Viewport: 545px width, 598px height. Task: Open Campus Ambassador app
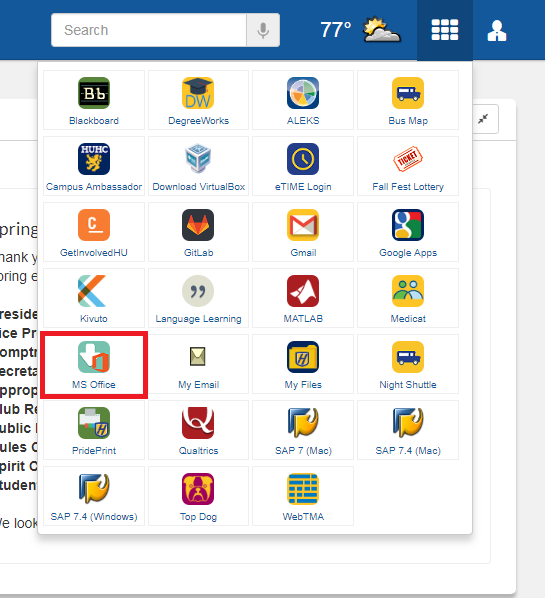click(94, 166)
